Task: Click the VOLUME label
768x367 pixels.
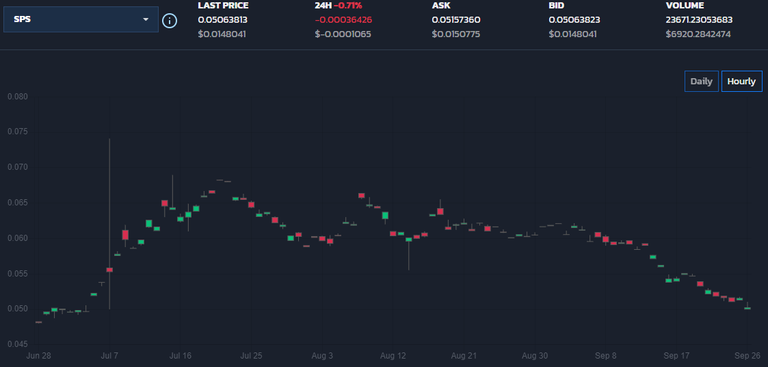Action: point(685,6)
